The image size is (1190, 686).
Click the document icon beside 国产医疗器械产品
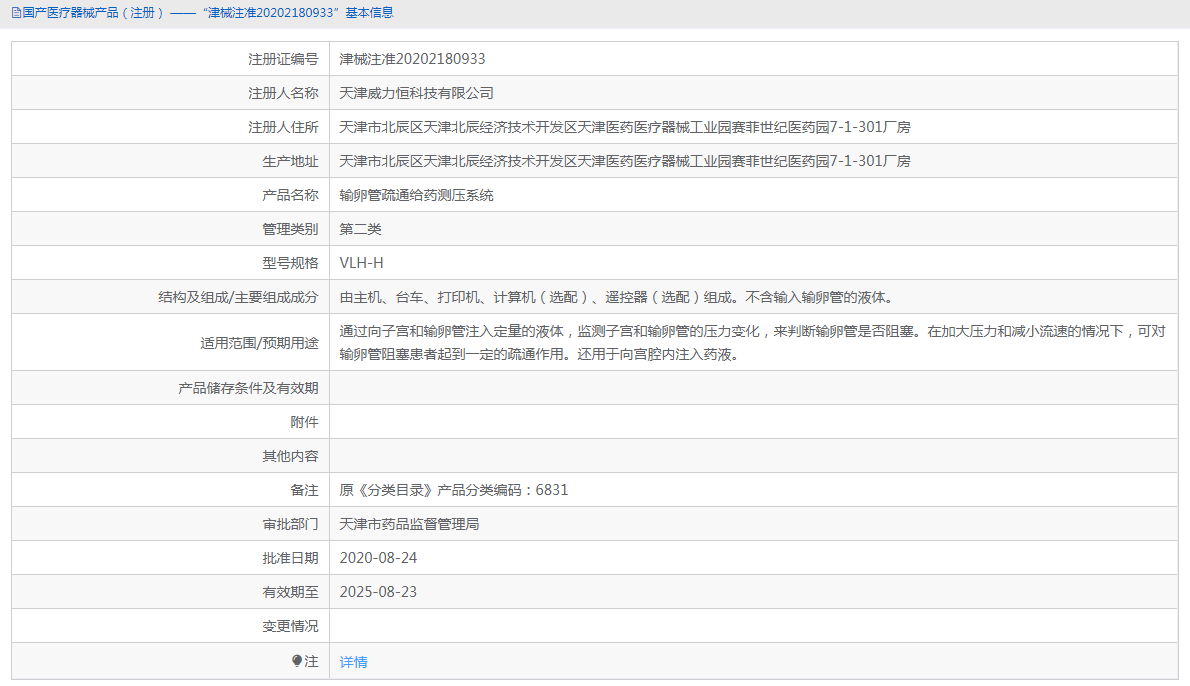pos(15,13)
